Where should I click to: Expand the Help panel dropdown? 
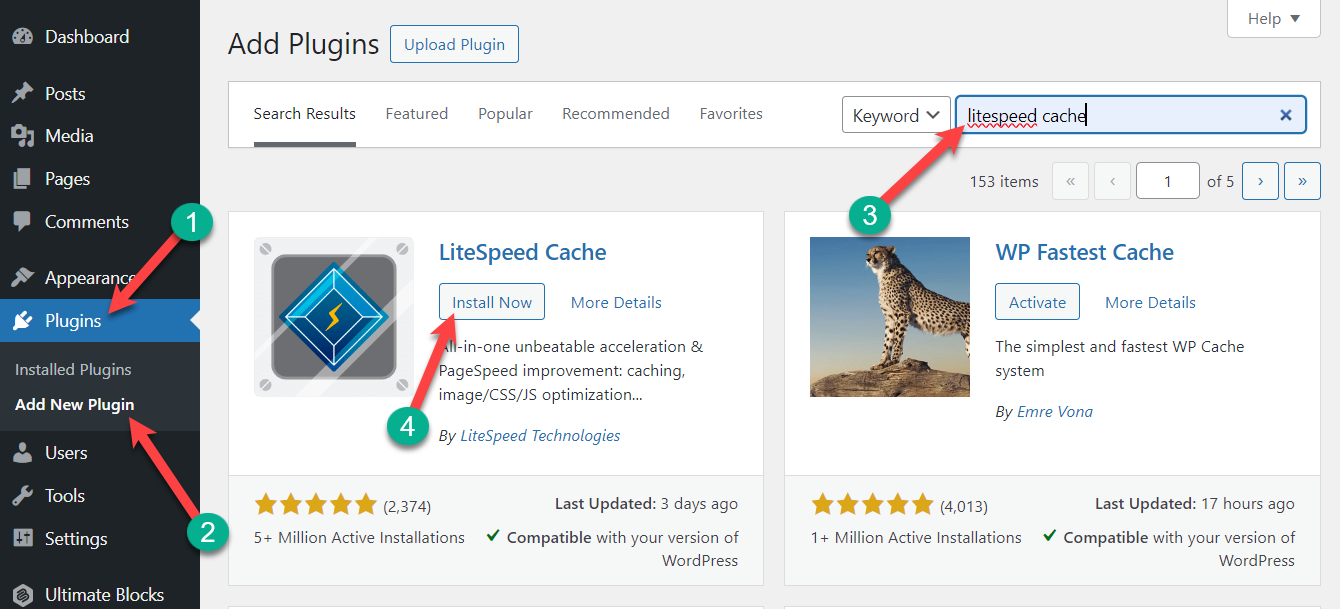[1272, 18]
